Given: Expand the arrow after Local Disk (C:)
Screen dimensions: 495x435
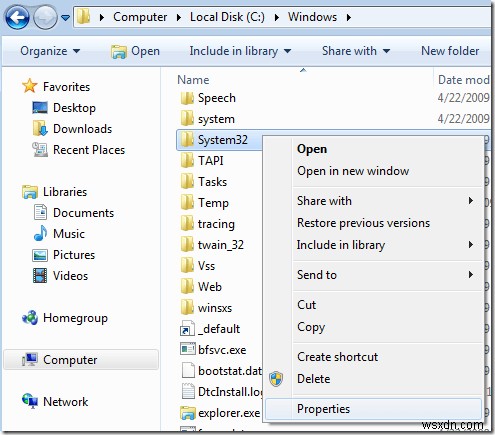Looking at the screenshot, I should click(x=277, y=17).
